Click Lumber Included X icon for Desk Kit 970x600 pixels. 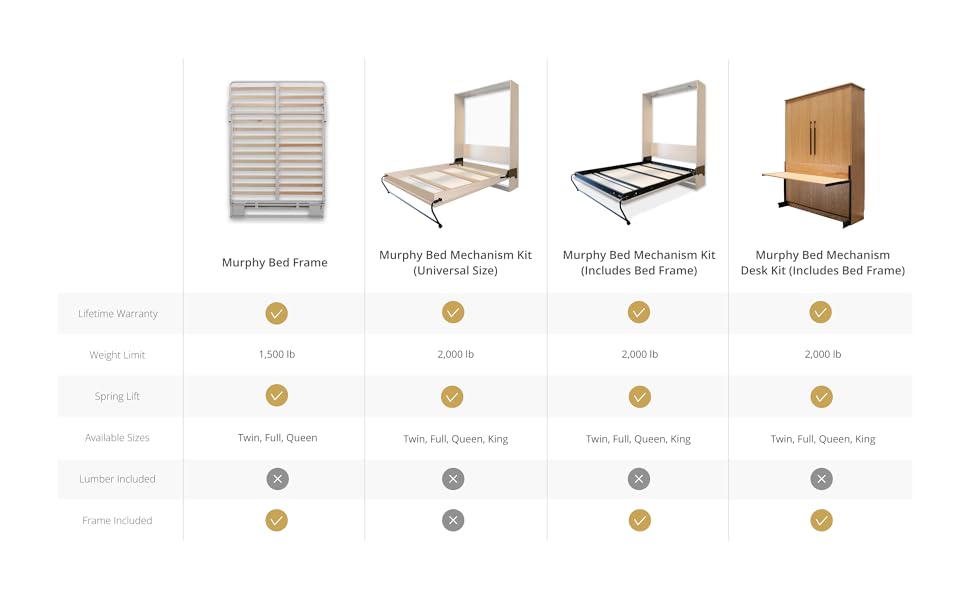(822, 479)
